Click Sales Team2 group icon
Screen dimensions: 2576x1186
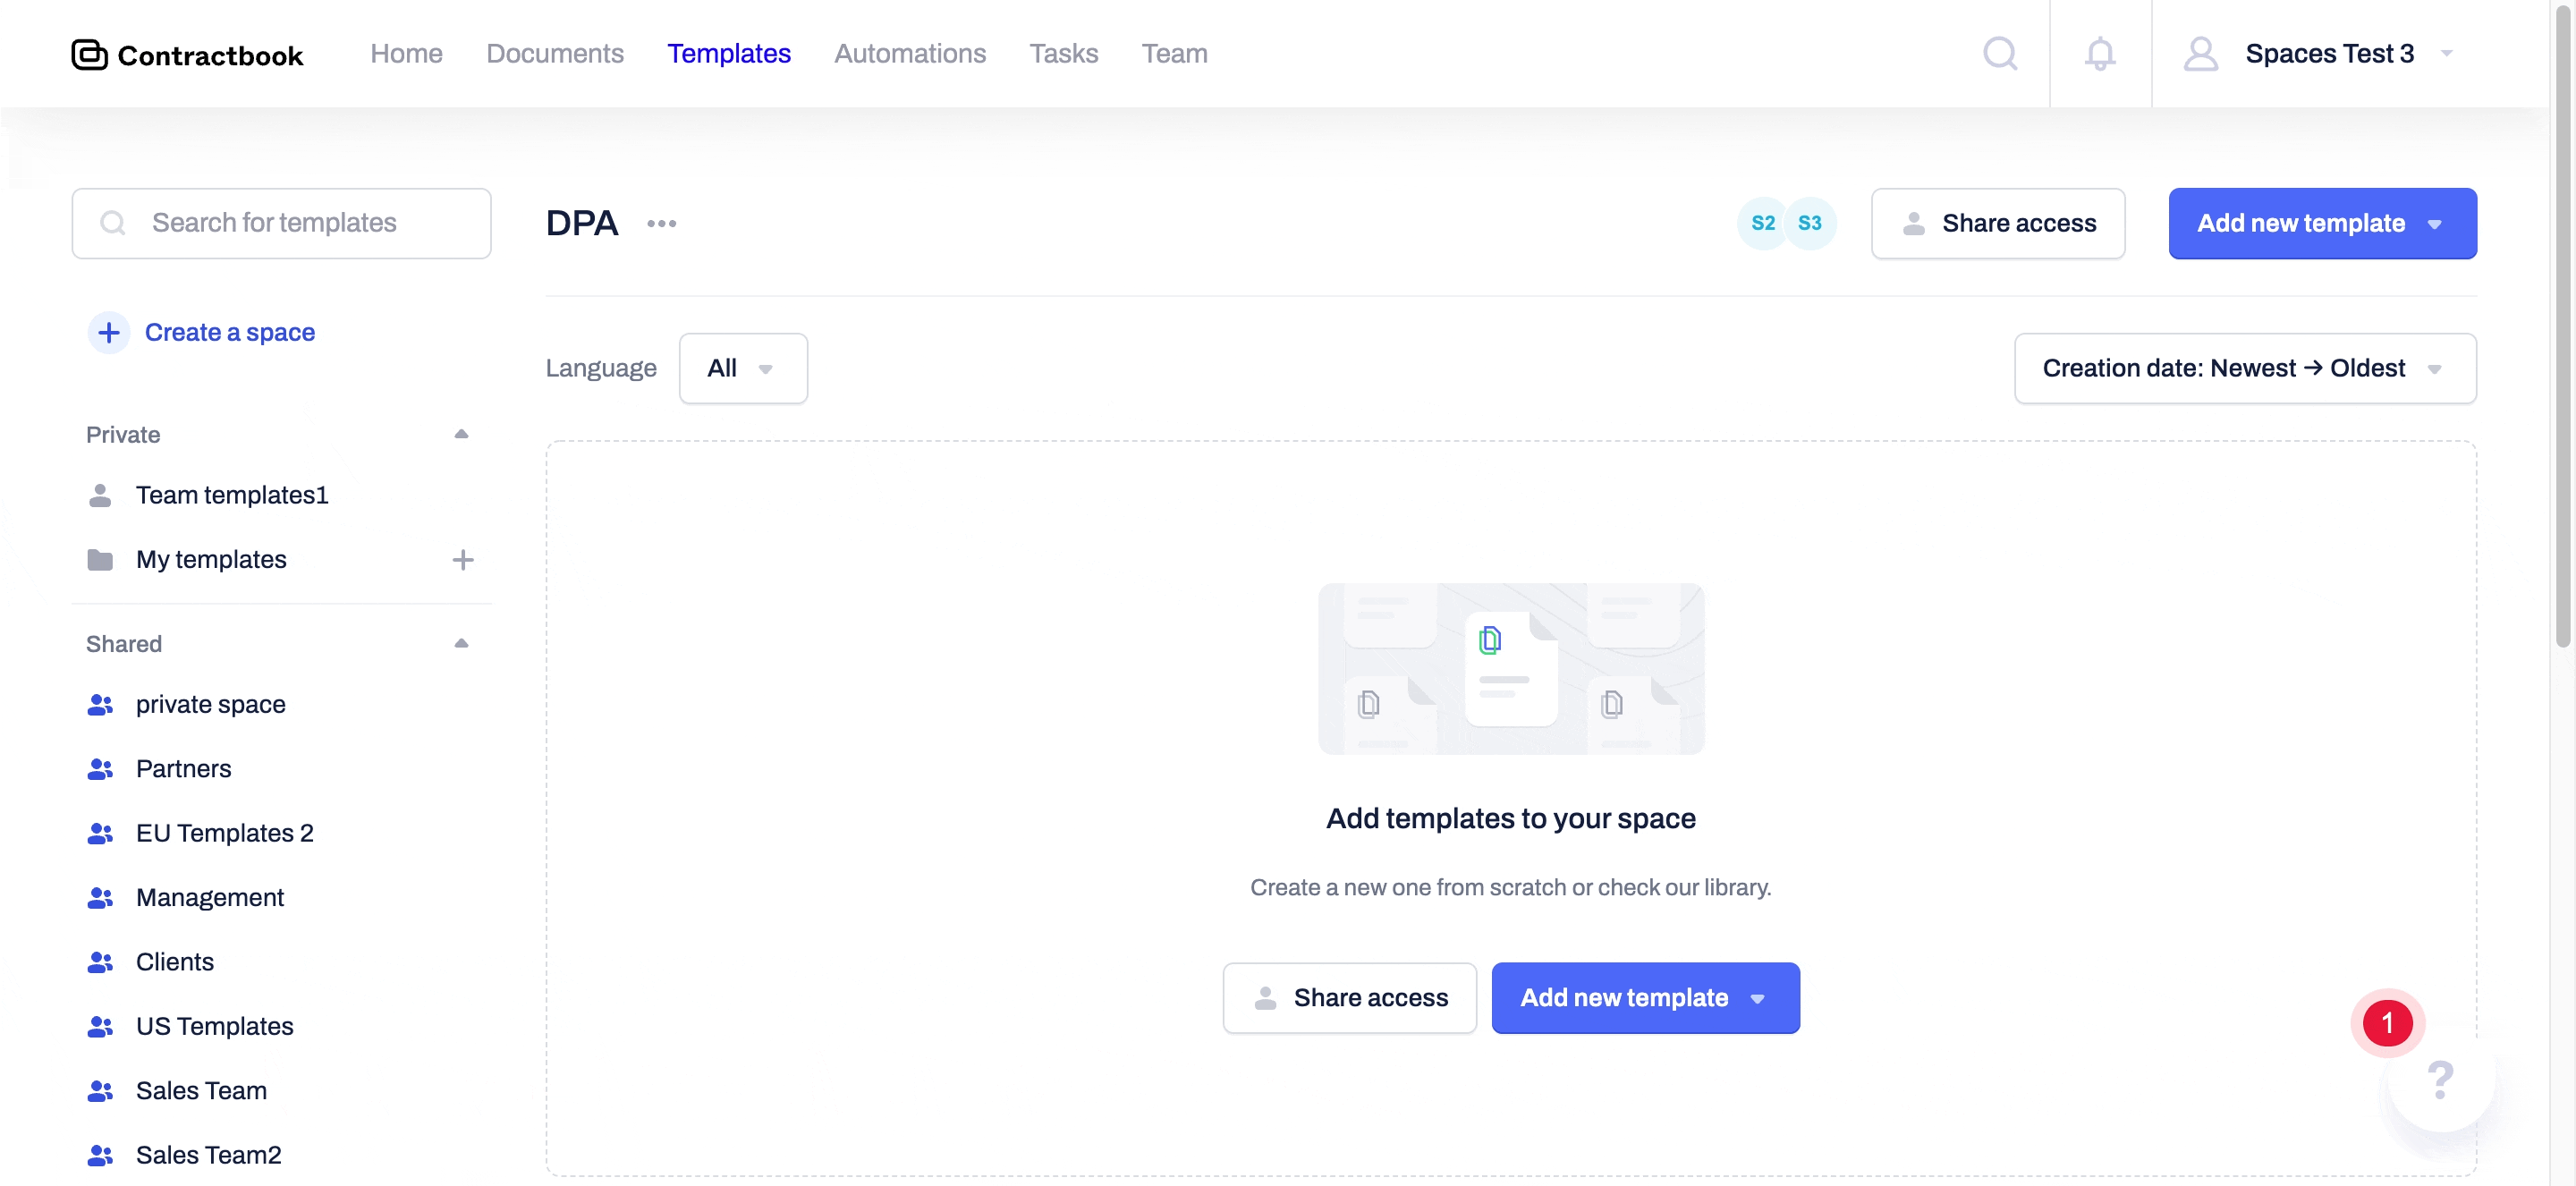(100, 1154)
